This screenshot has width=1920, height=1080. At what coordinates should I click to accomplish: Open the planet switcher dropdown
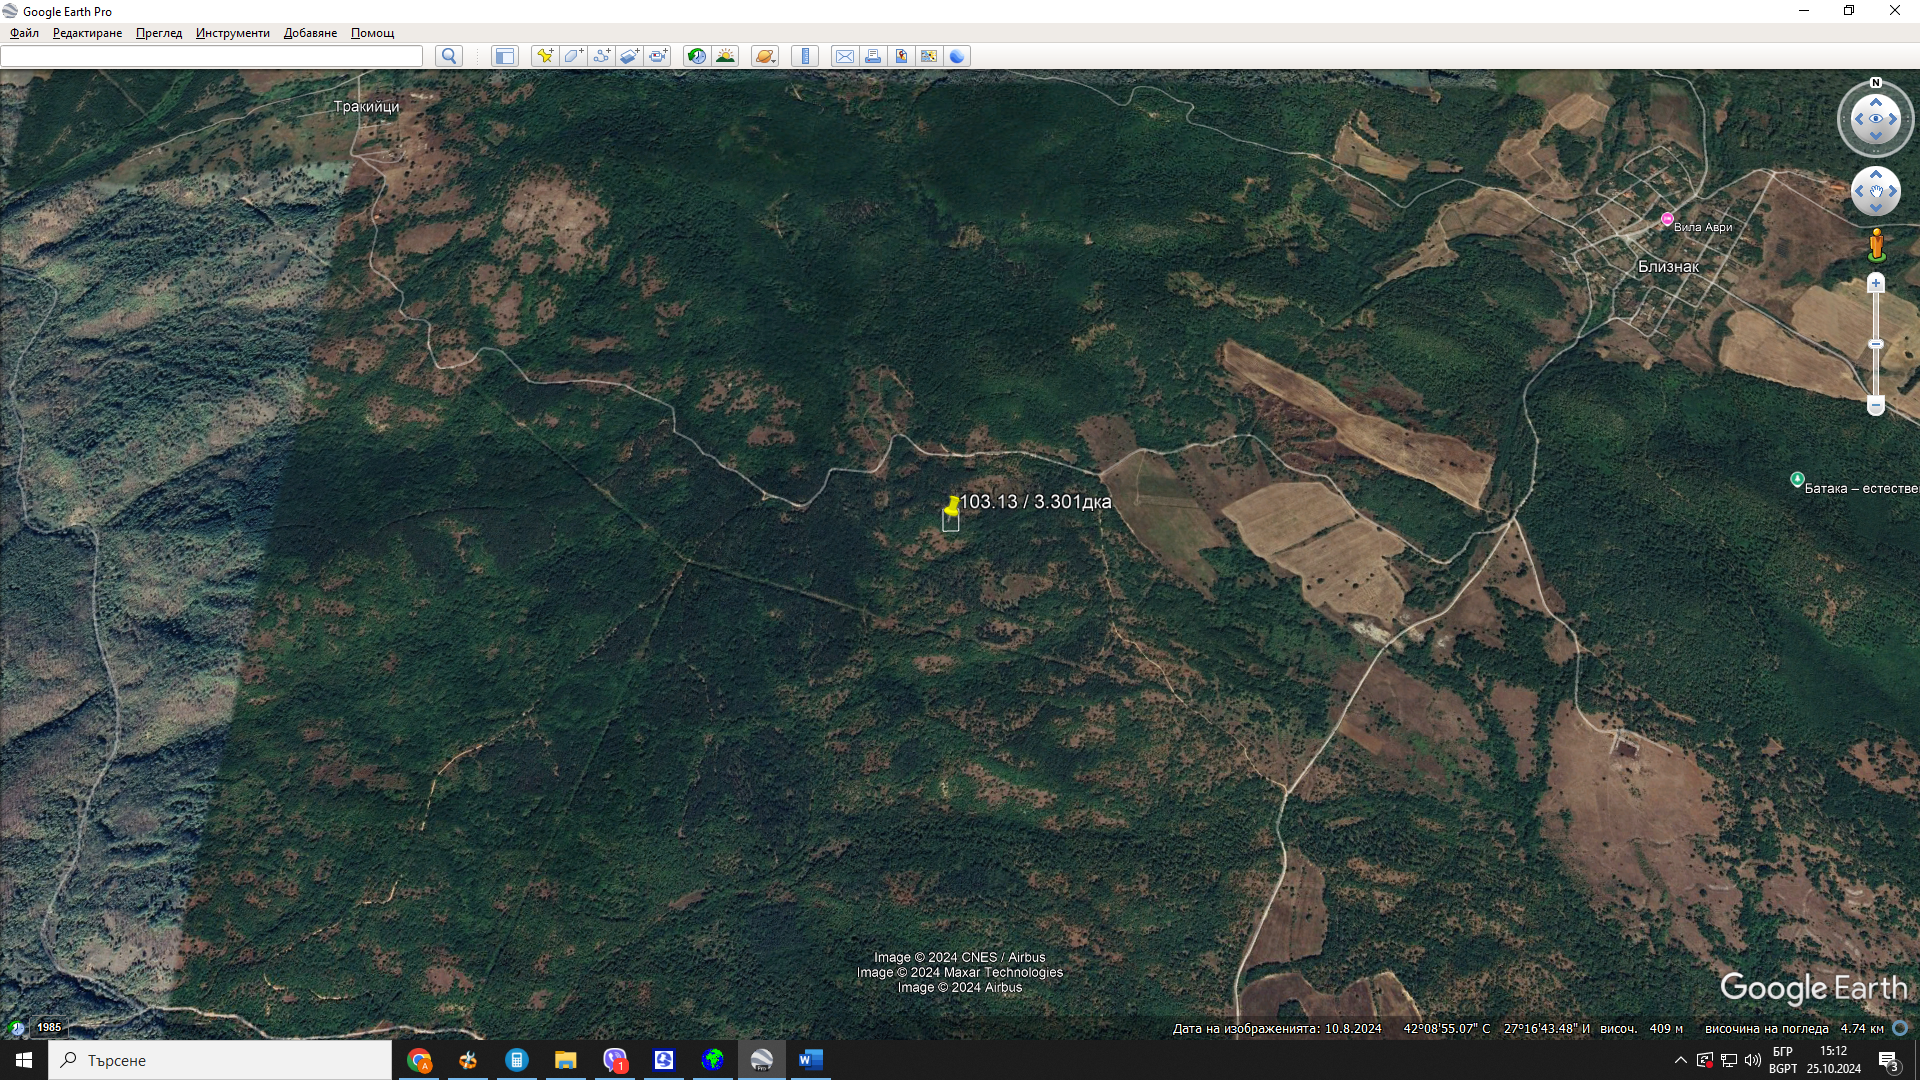click(765, 56)
